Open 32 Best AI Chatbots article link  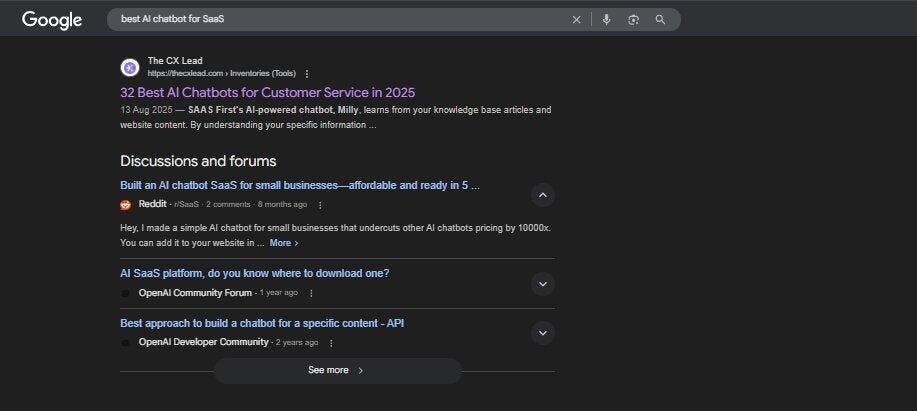tap(267, 92)
